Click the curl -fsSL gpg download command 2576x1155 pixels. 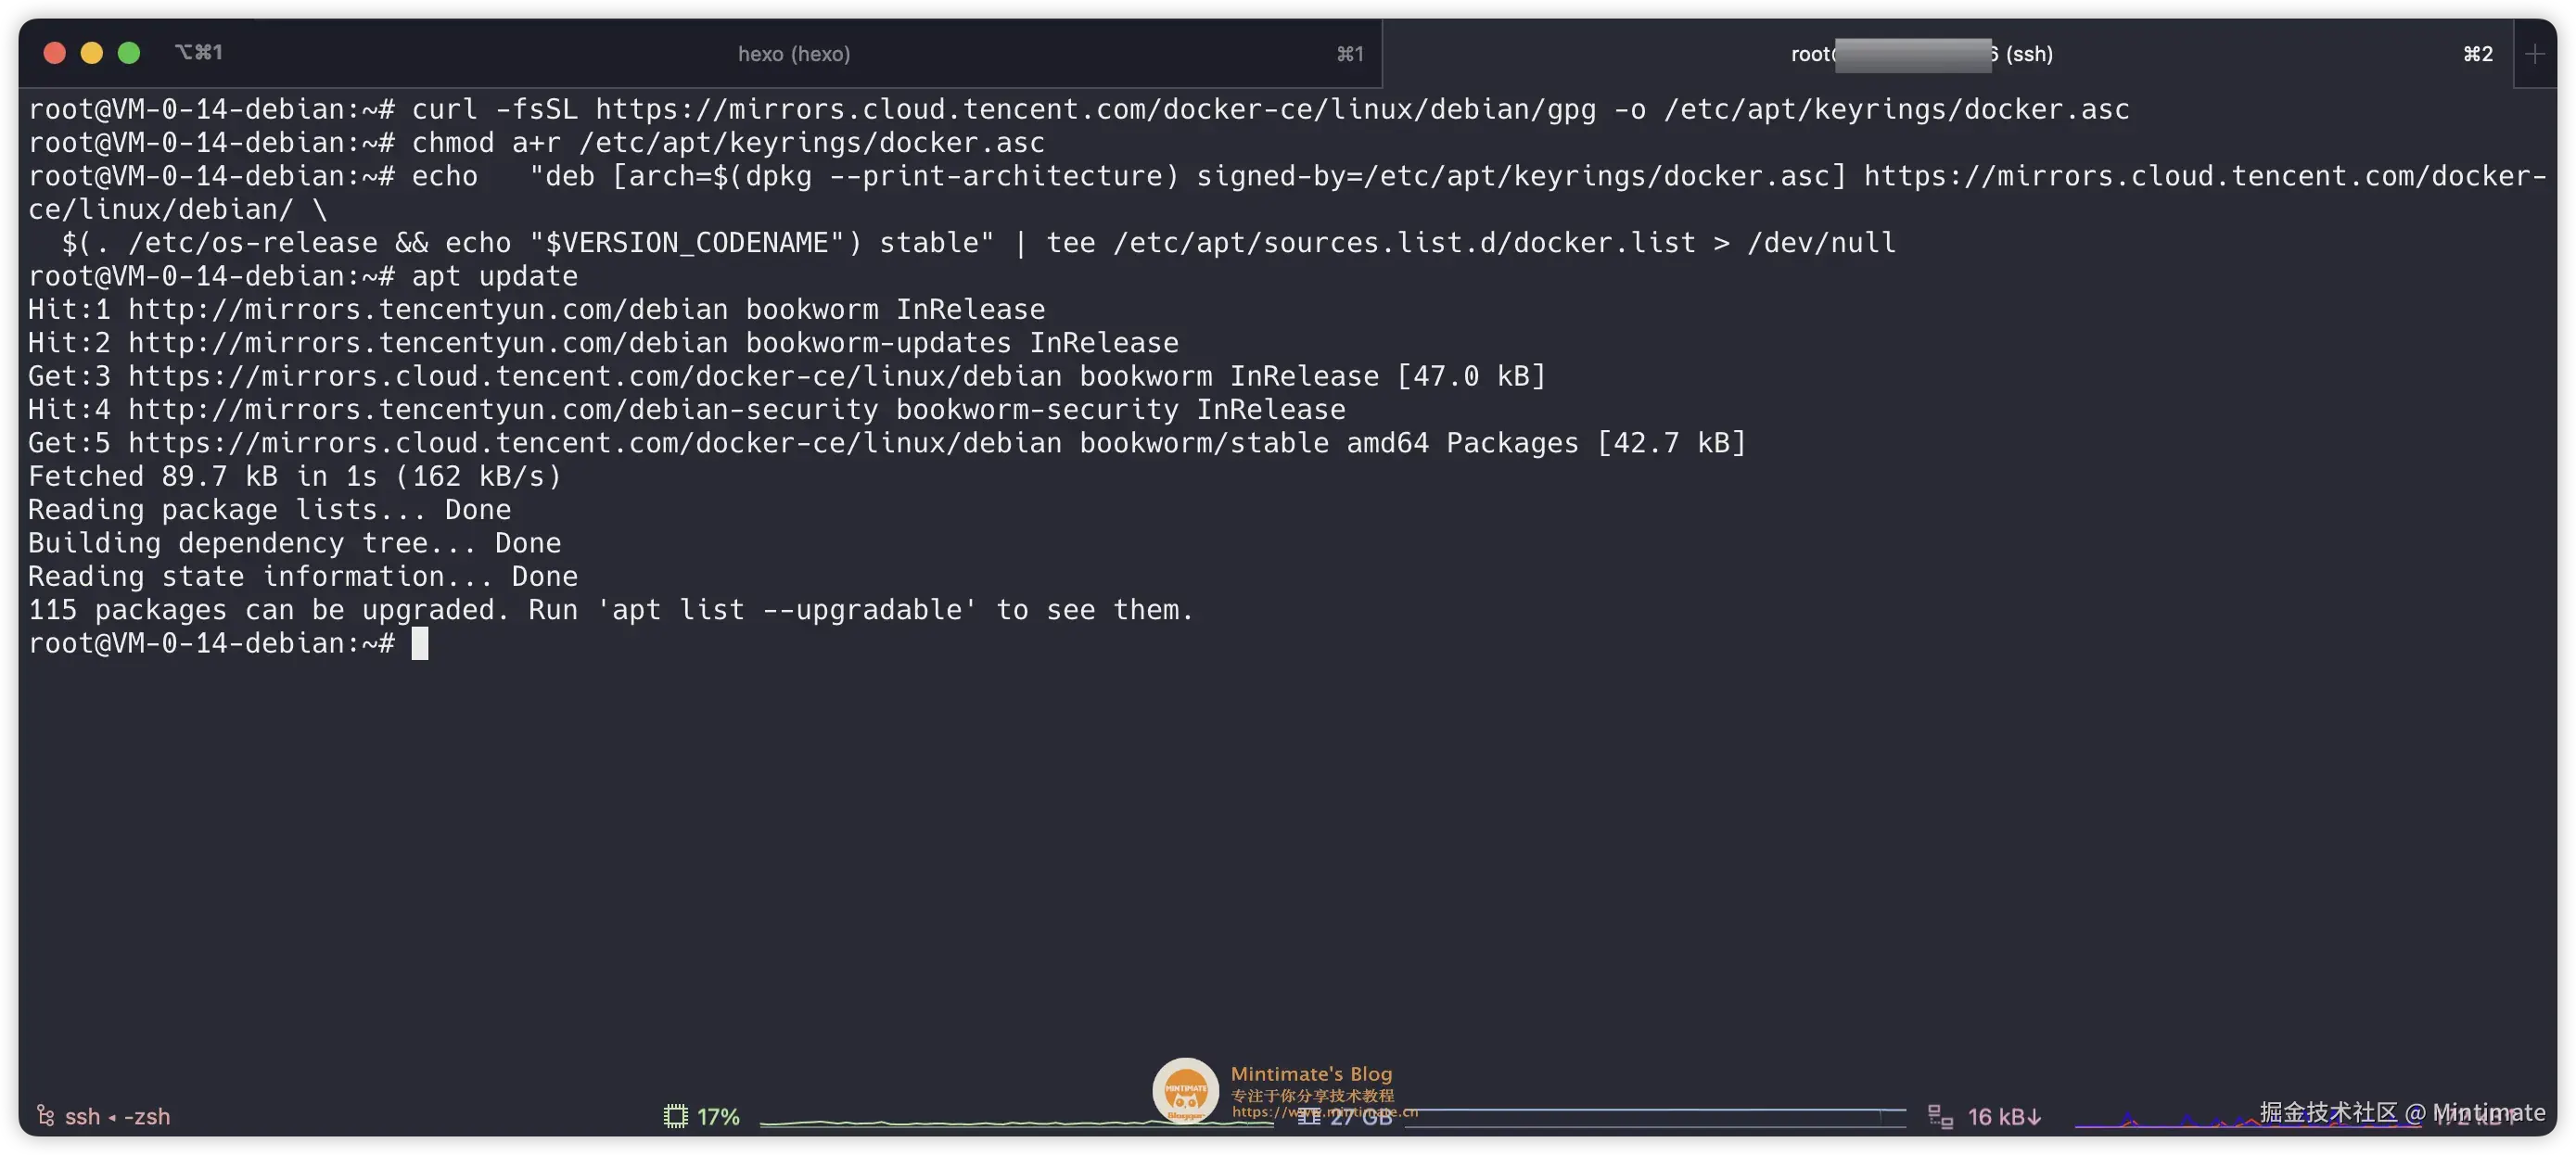click(x=1271, y=109)
